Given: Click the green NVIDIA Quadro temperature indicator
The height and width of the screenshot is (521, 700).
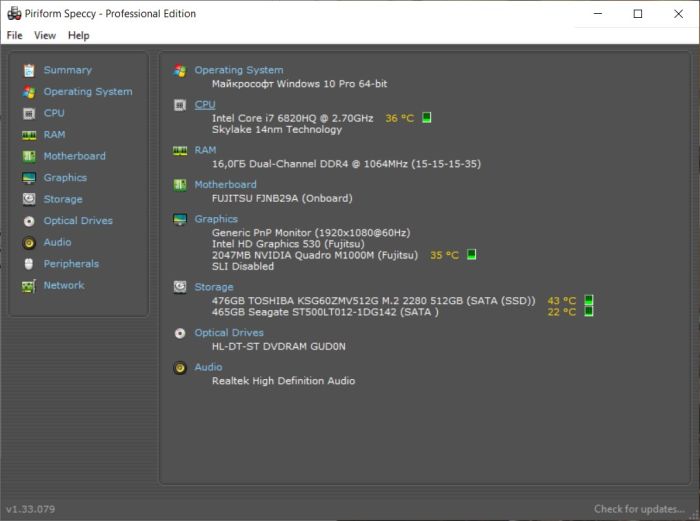Looking at the screenshot, I should (471, 254).
